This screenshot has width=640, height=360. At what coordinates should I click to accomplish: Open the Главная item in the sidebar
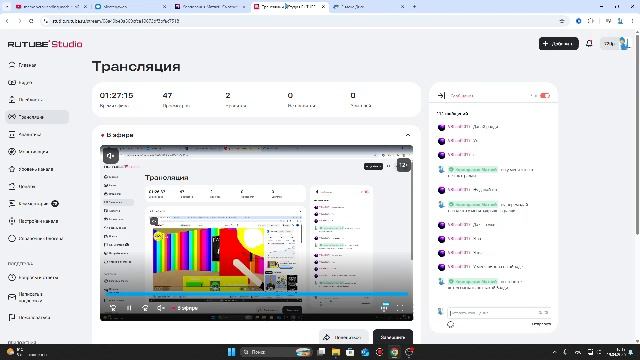(x=23, y=65)
